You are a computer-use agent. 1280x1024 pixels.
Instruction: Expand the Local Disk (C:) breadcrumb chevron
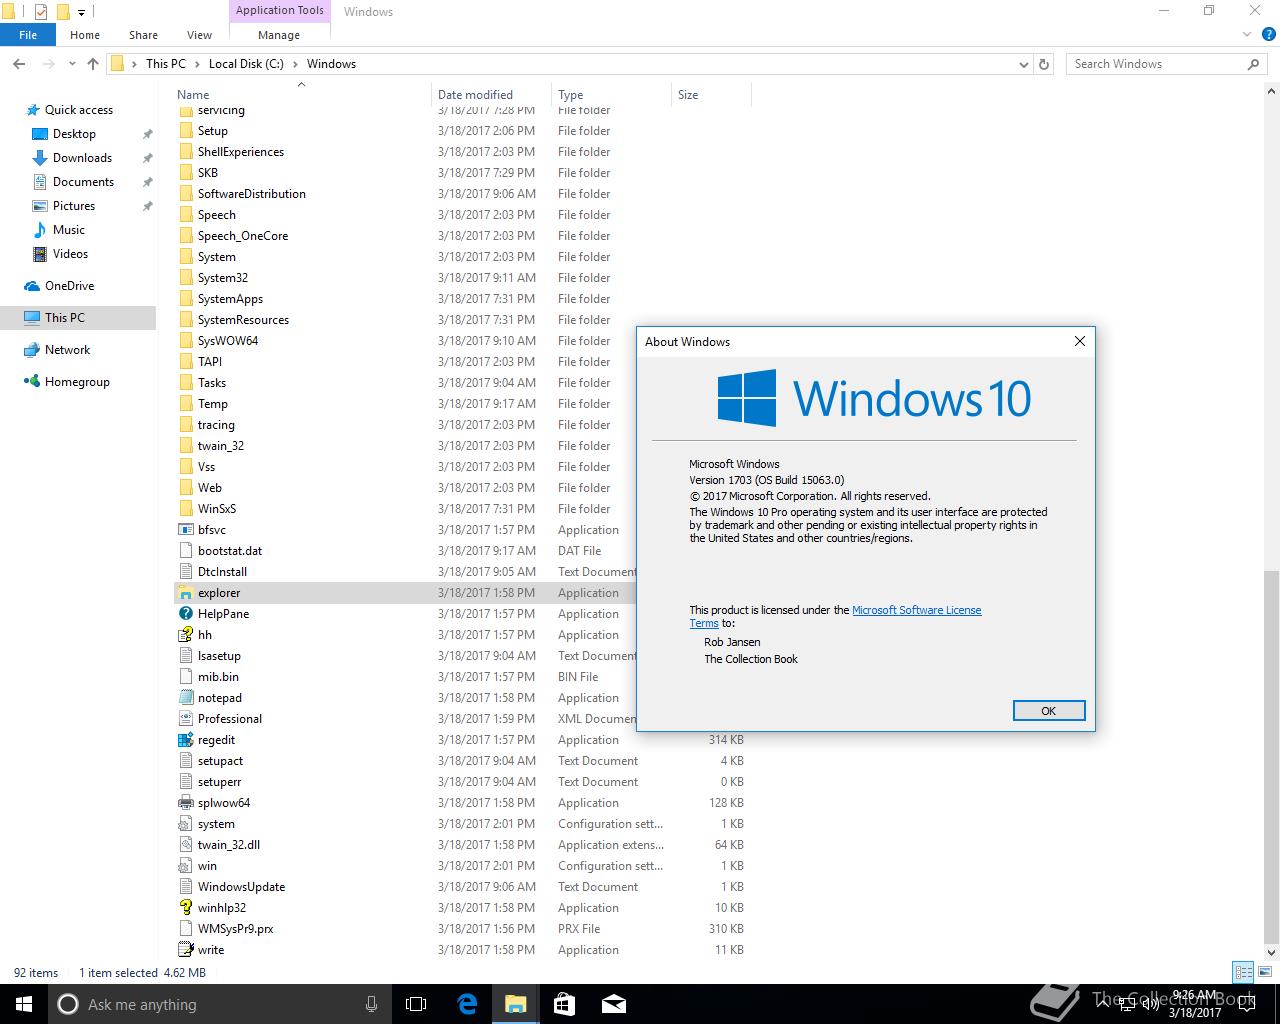point(294,64)
